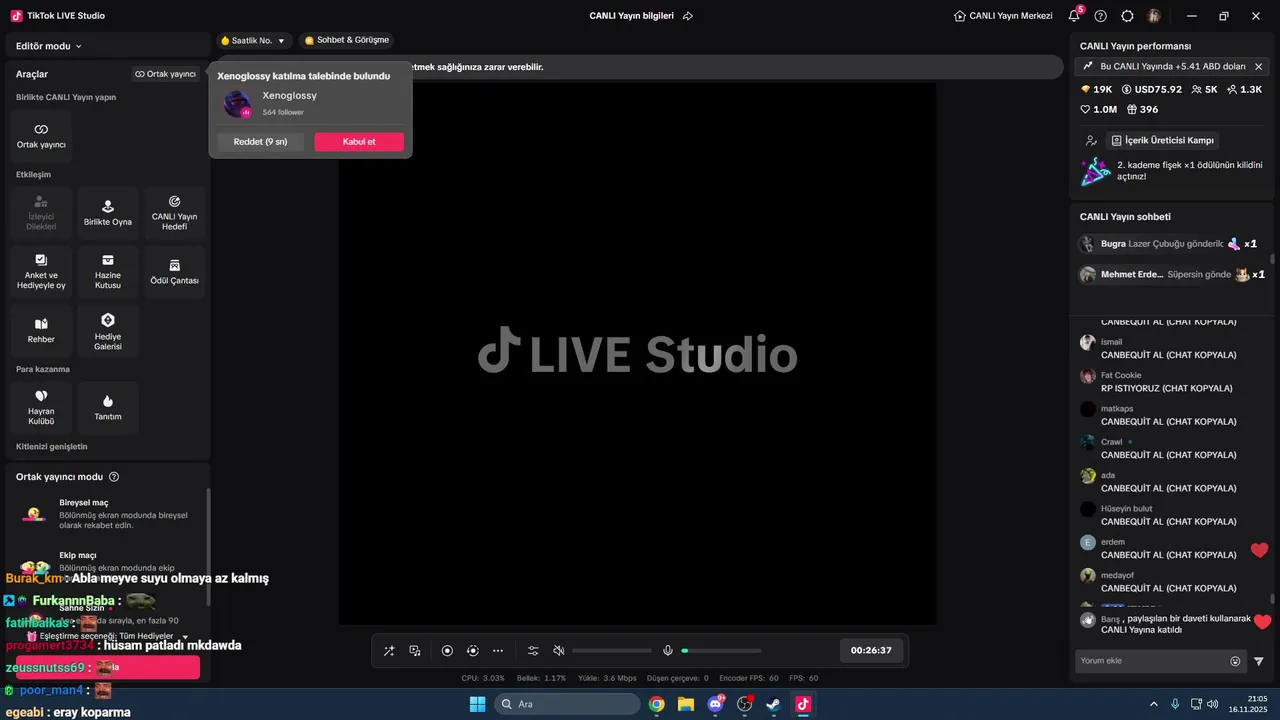1280x720 pixels.
Task: Open the notifications bell
Action: [x=1074, y=16]
